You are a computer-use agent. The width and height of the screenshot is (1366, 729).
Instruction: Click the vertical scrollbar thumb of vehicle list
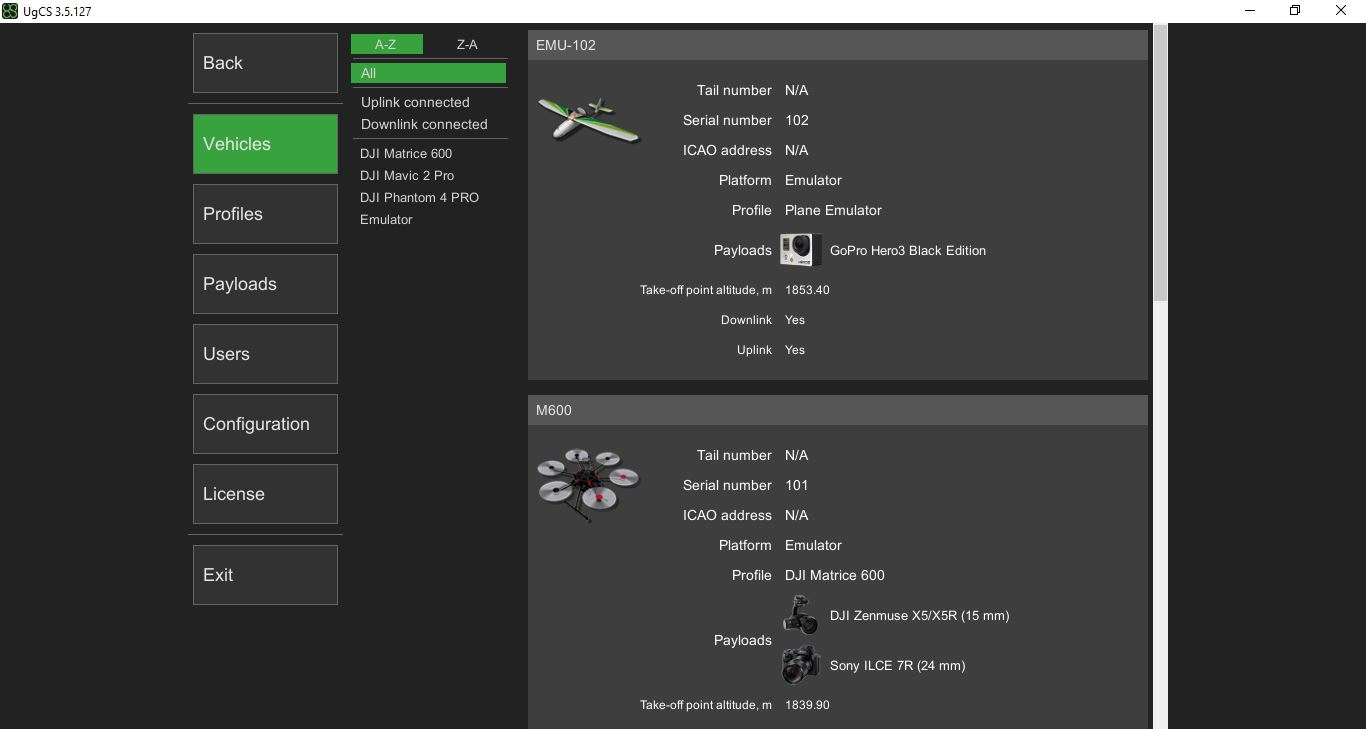1160,160
